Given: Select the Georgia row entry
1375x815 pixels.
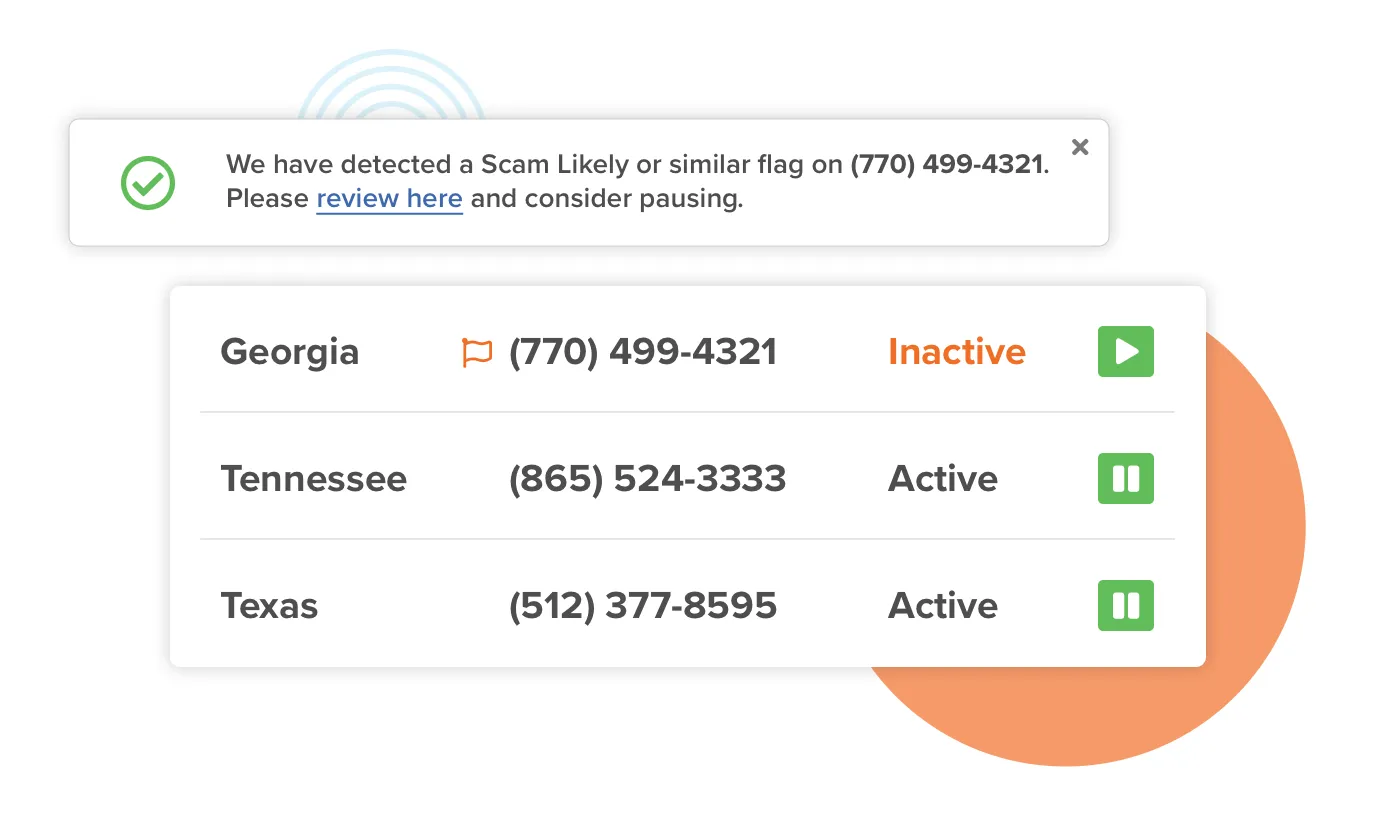Looking at the screenshot, I should click(290, 351).
